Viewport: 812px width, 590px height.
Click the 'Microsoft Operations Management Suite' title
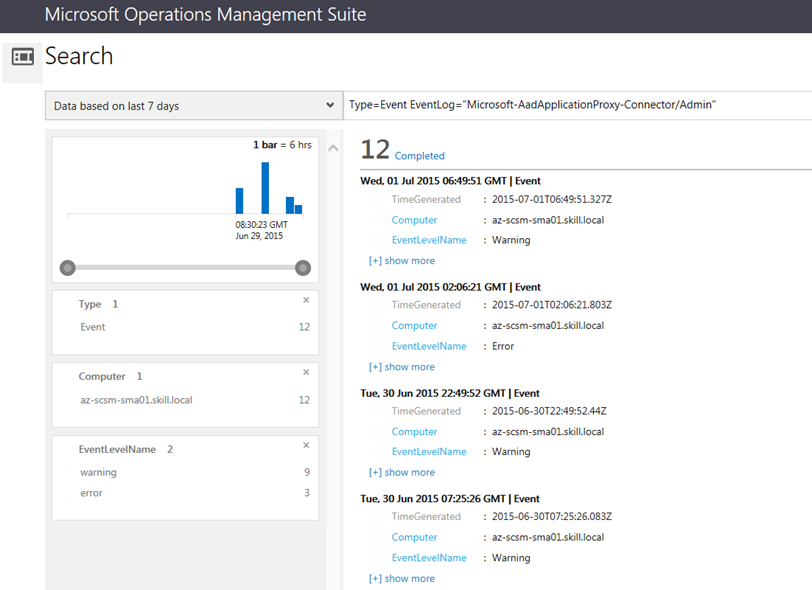pyautogui.click(x=205, y=15)
